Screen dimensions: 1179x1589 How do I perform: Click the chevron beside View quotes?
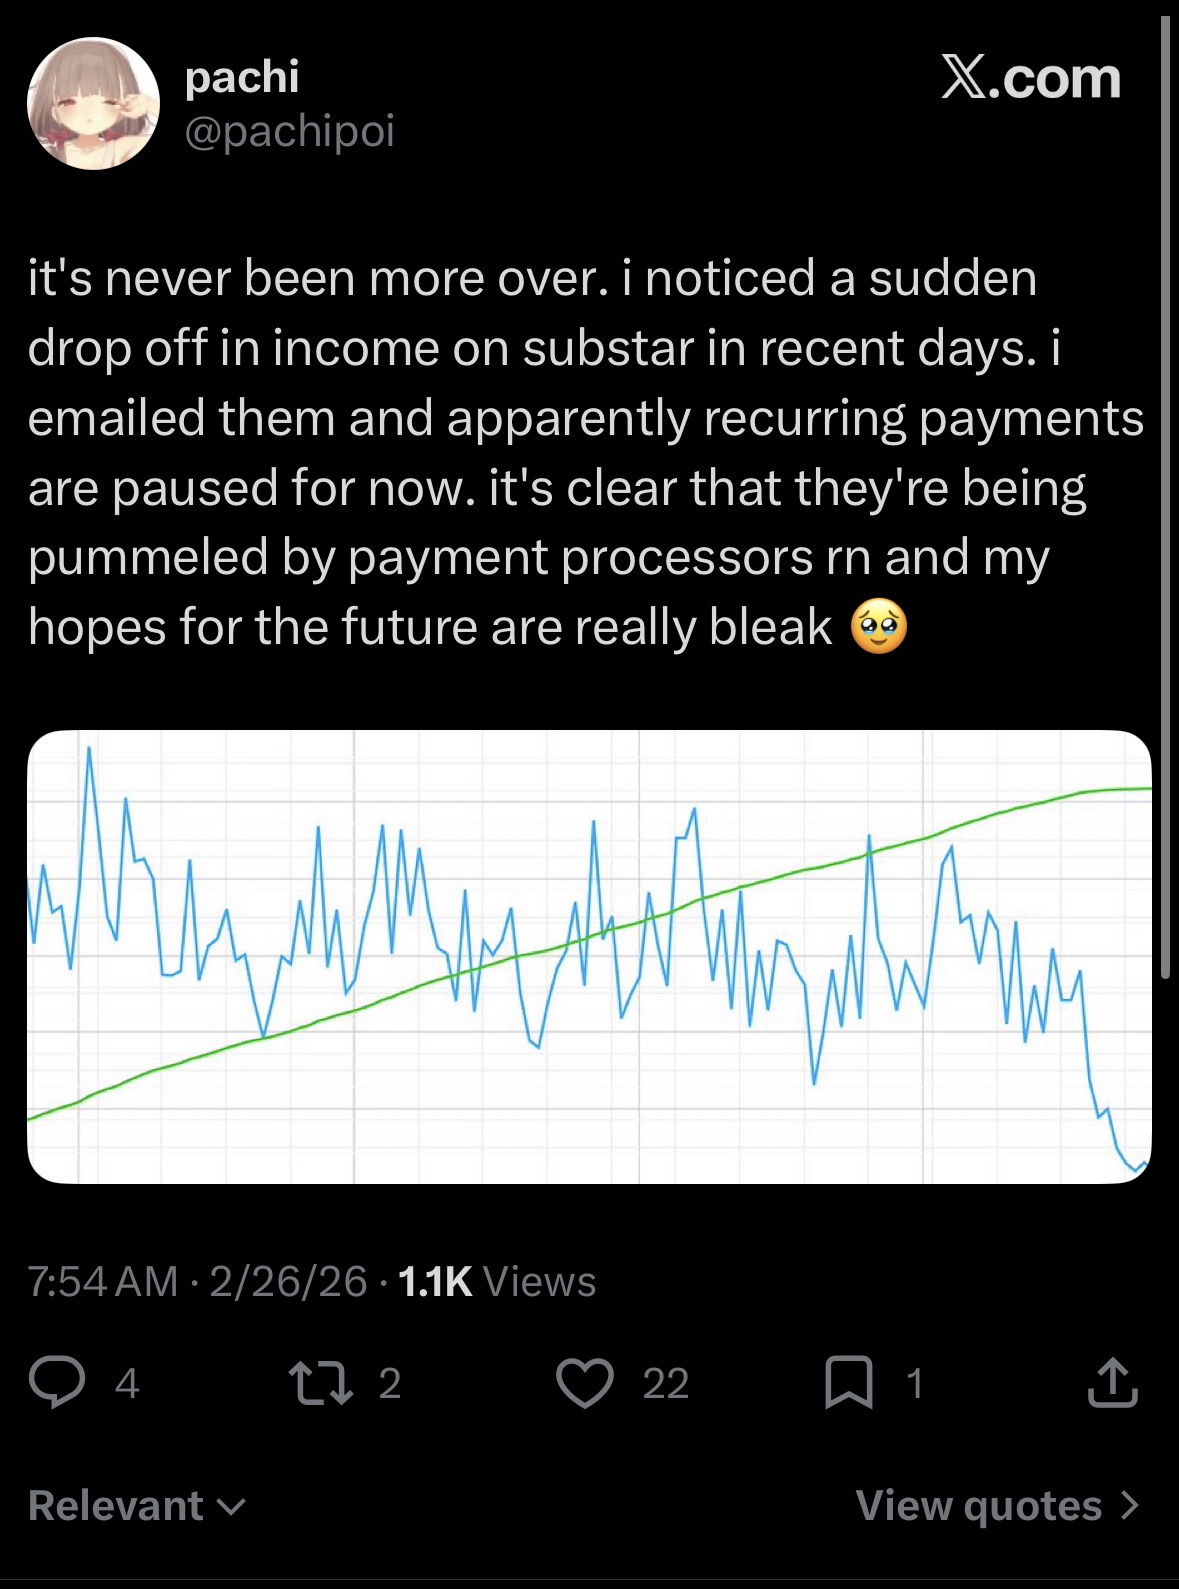(1129, 1505)
